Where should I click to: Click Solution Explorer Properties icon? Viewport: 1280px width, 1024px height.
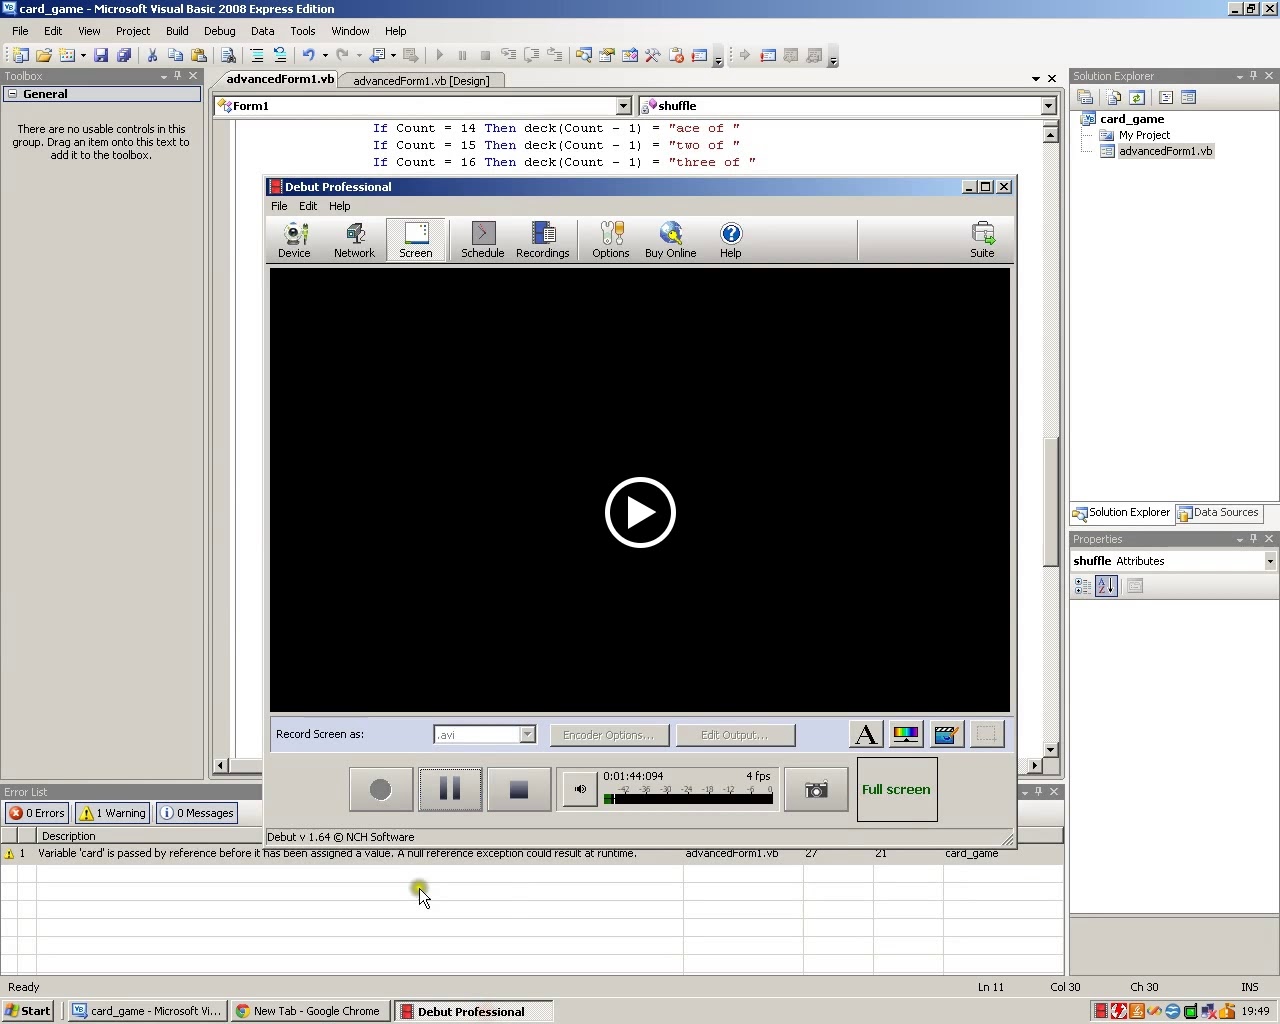point(1085,98)
